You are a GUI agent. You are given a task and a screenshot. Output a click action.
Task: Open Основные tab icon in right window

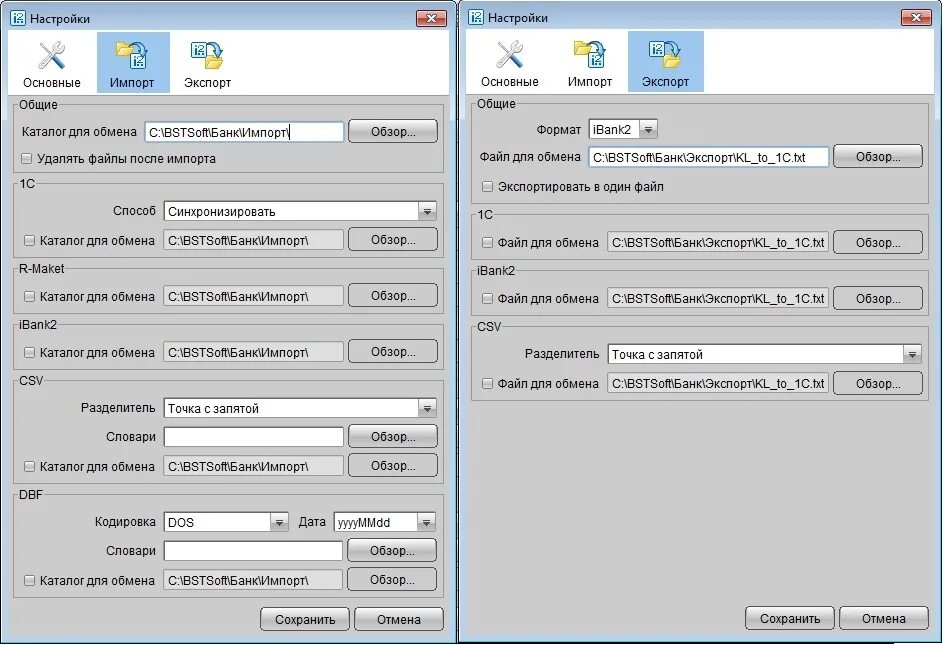click(x=509, y=54)
